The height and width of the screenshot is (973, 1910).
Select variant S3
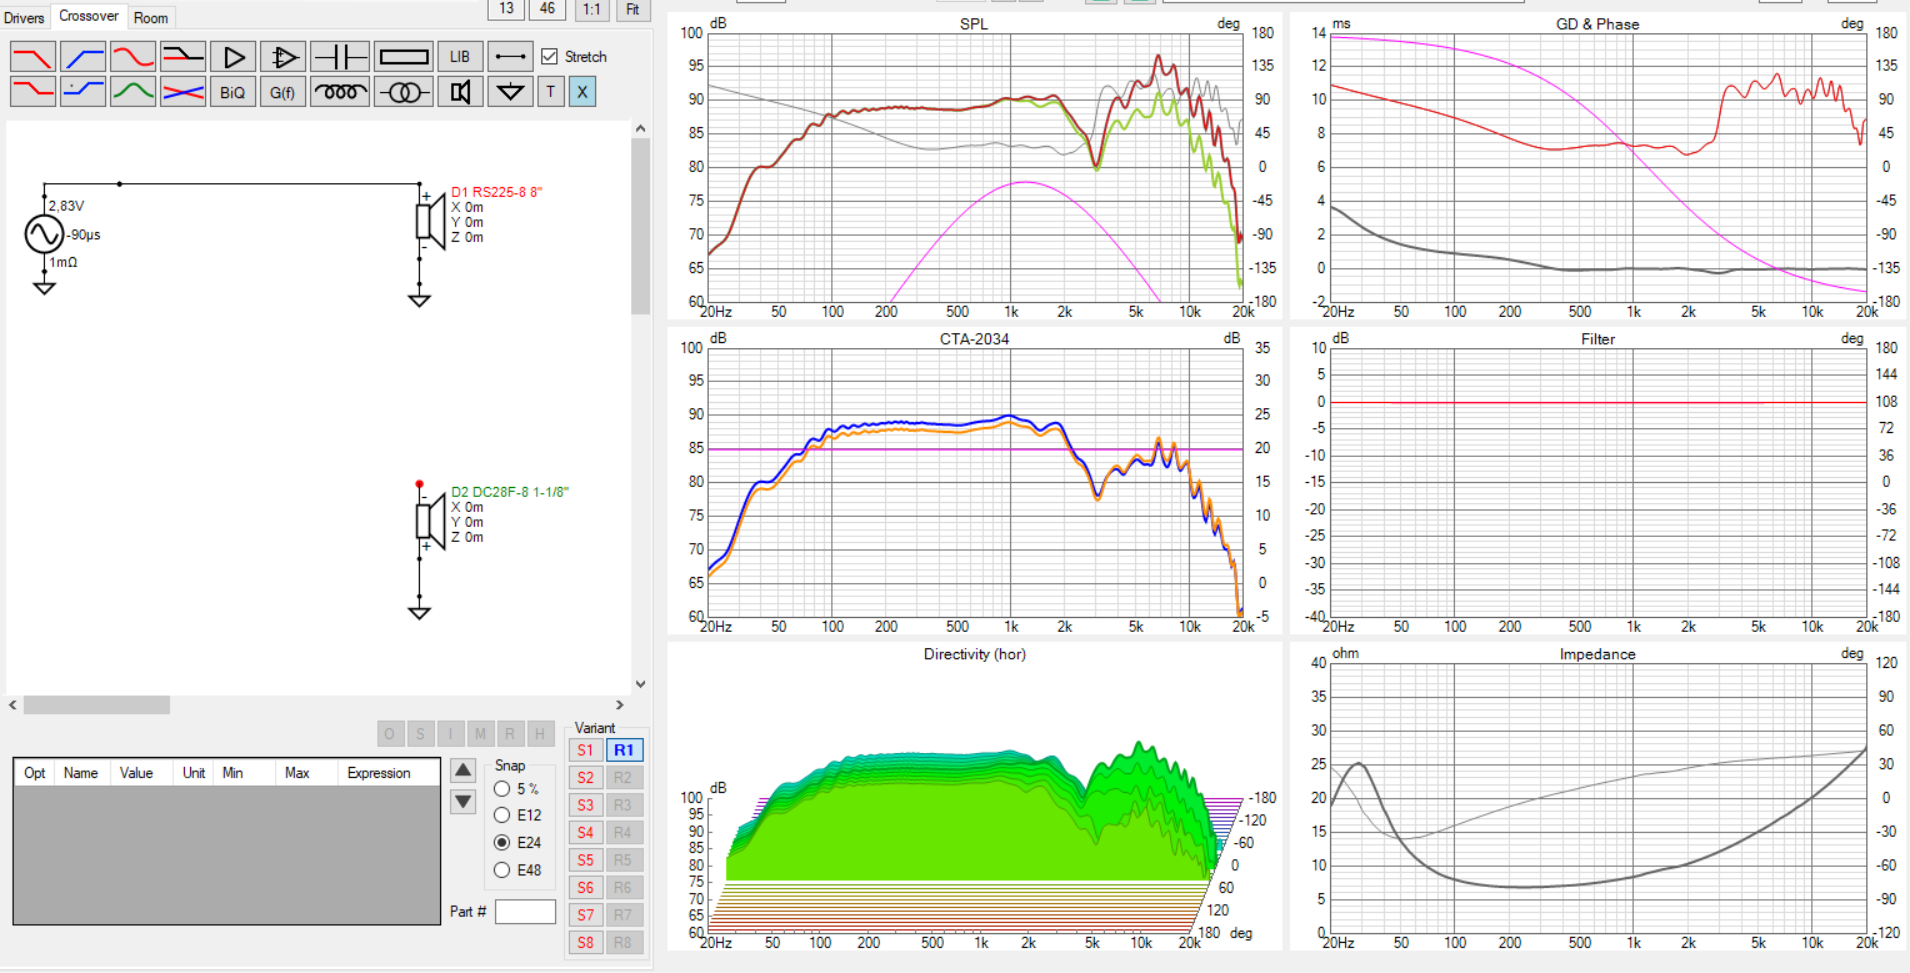(x=585, y=805)
